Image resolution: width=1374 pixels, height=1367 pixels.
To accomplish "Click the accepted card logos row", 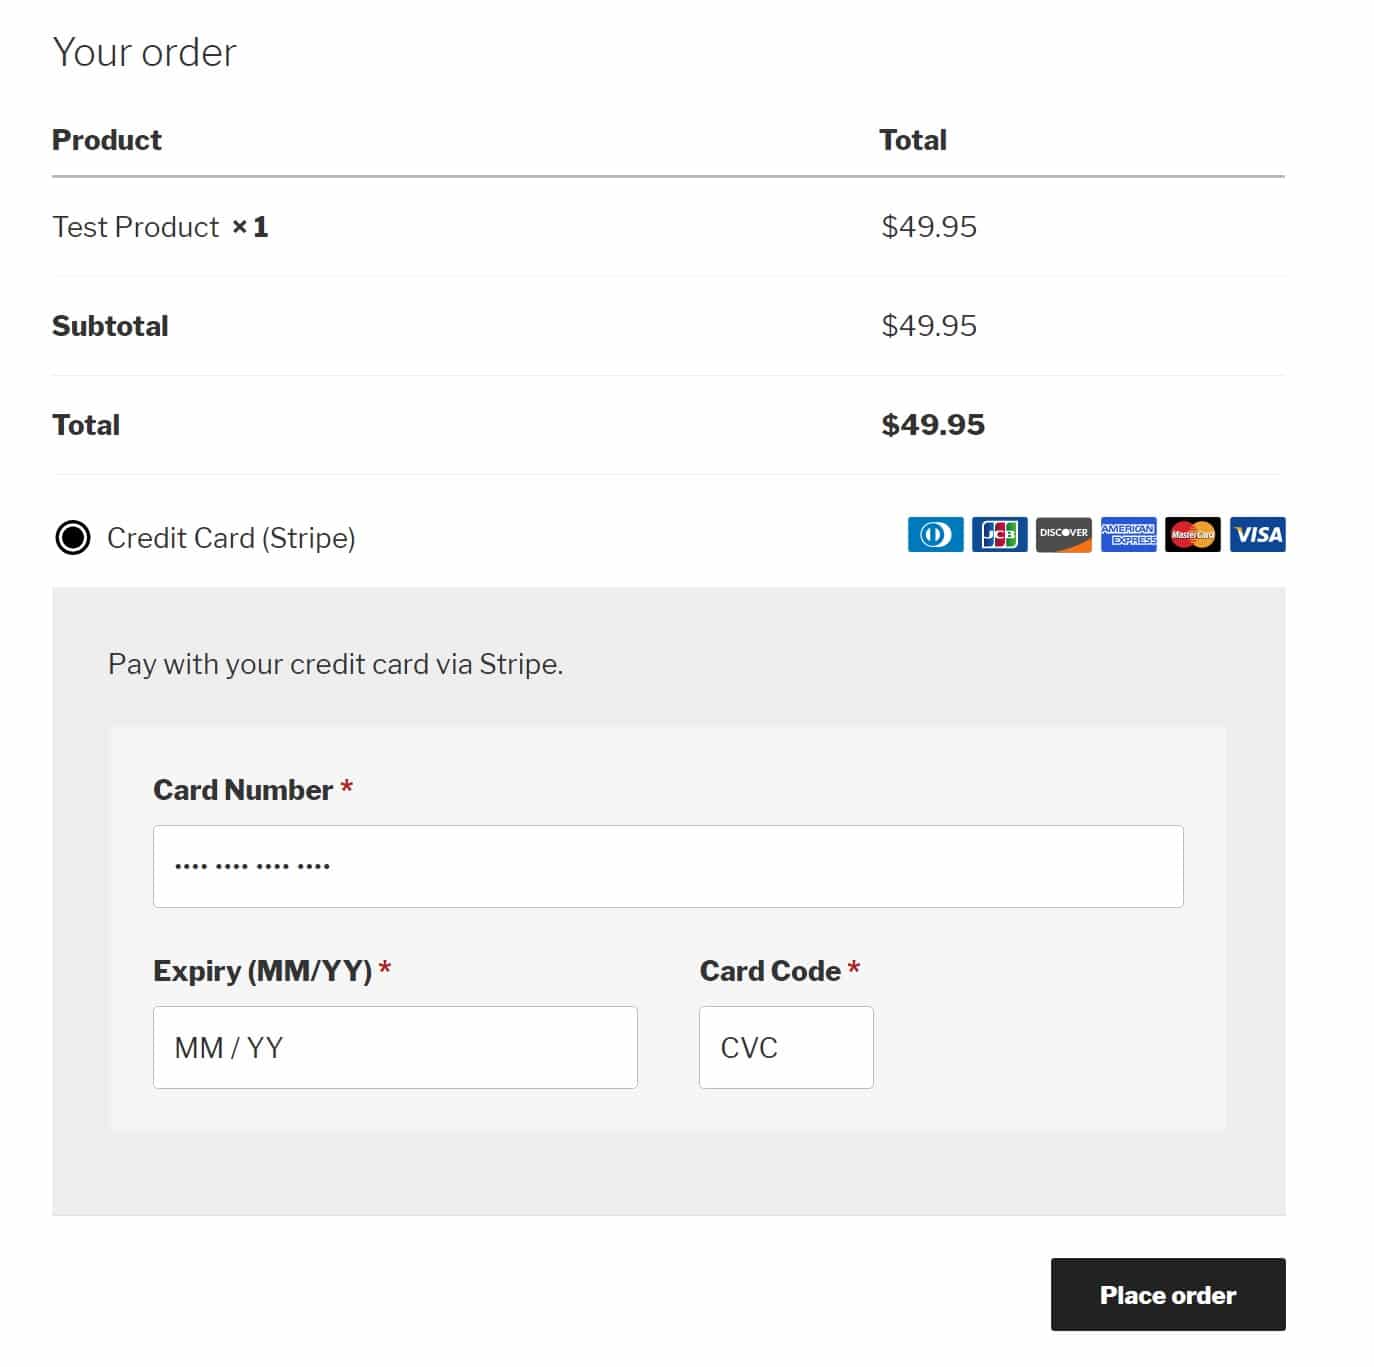I will (x=1096, y=534).
